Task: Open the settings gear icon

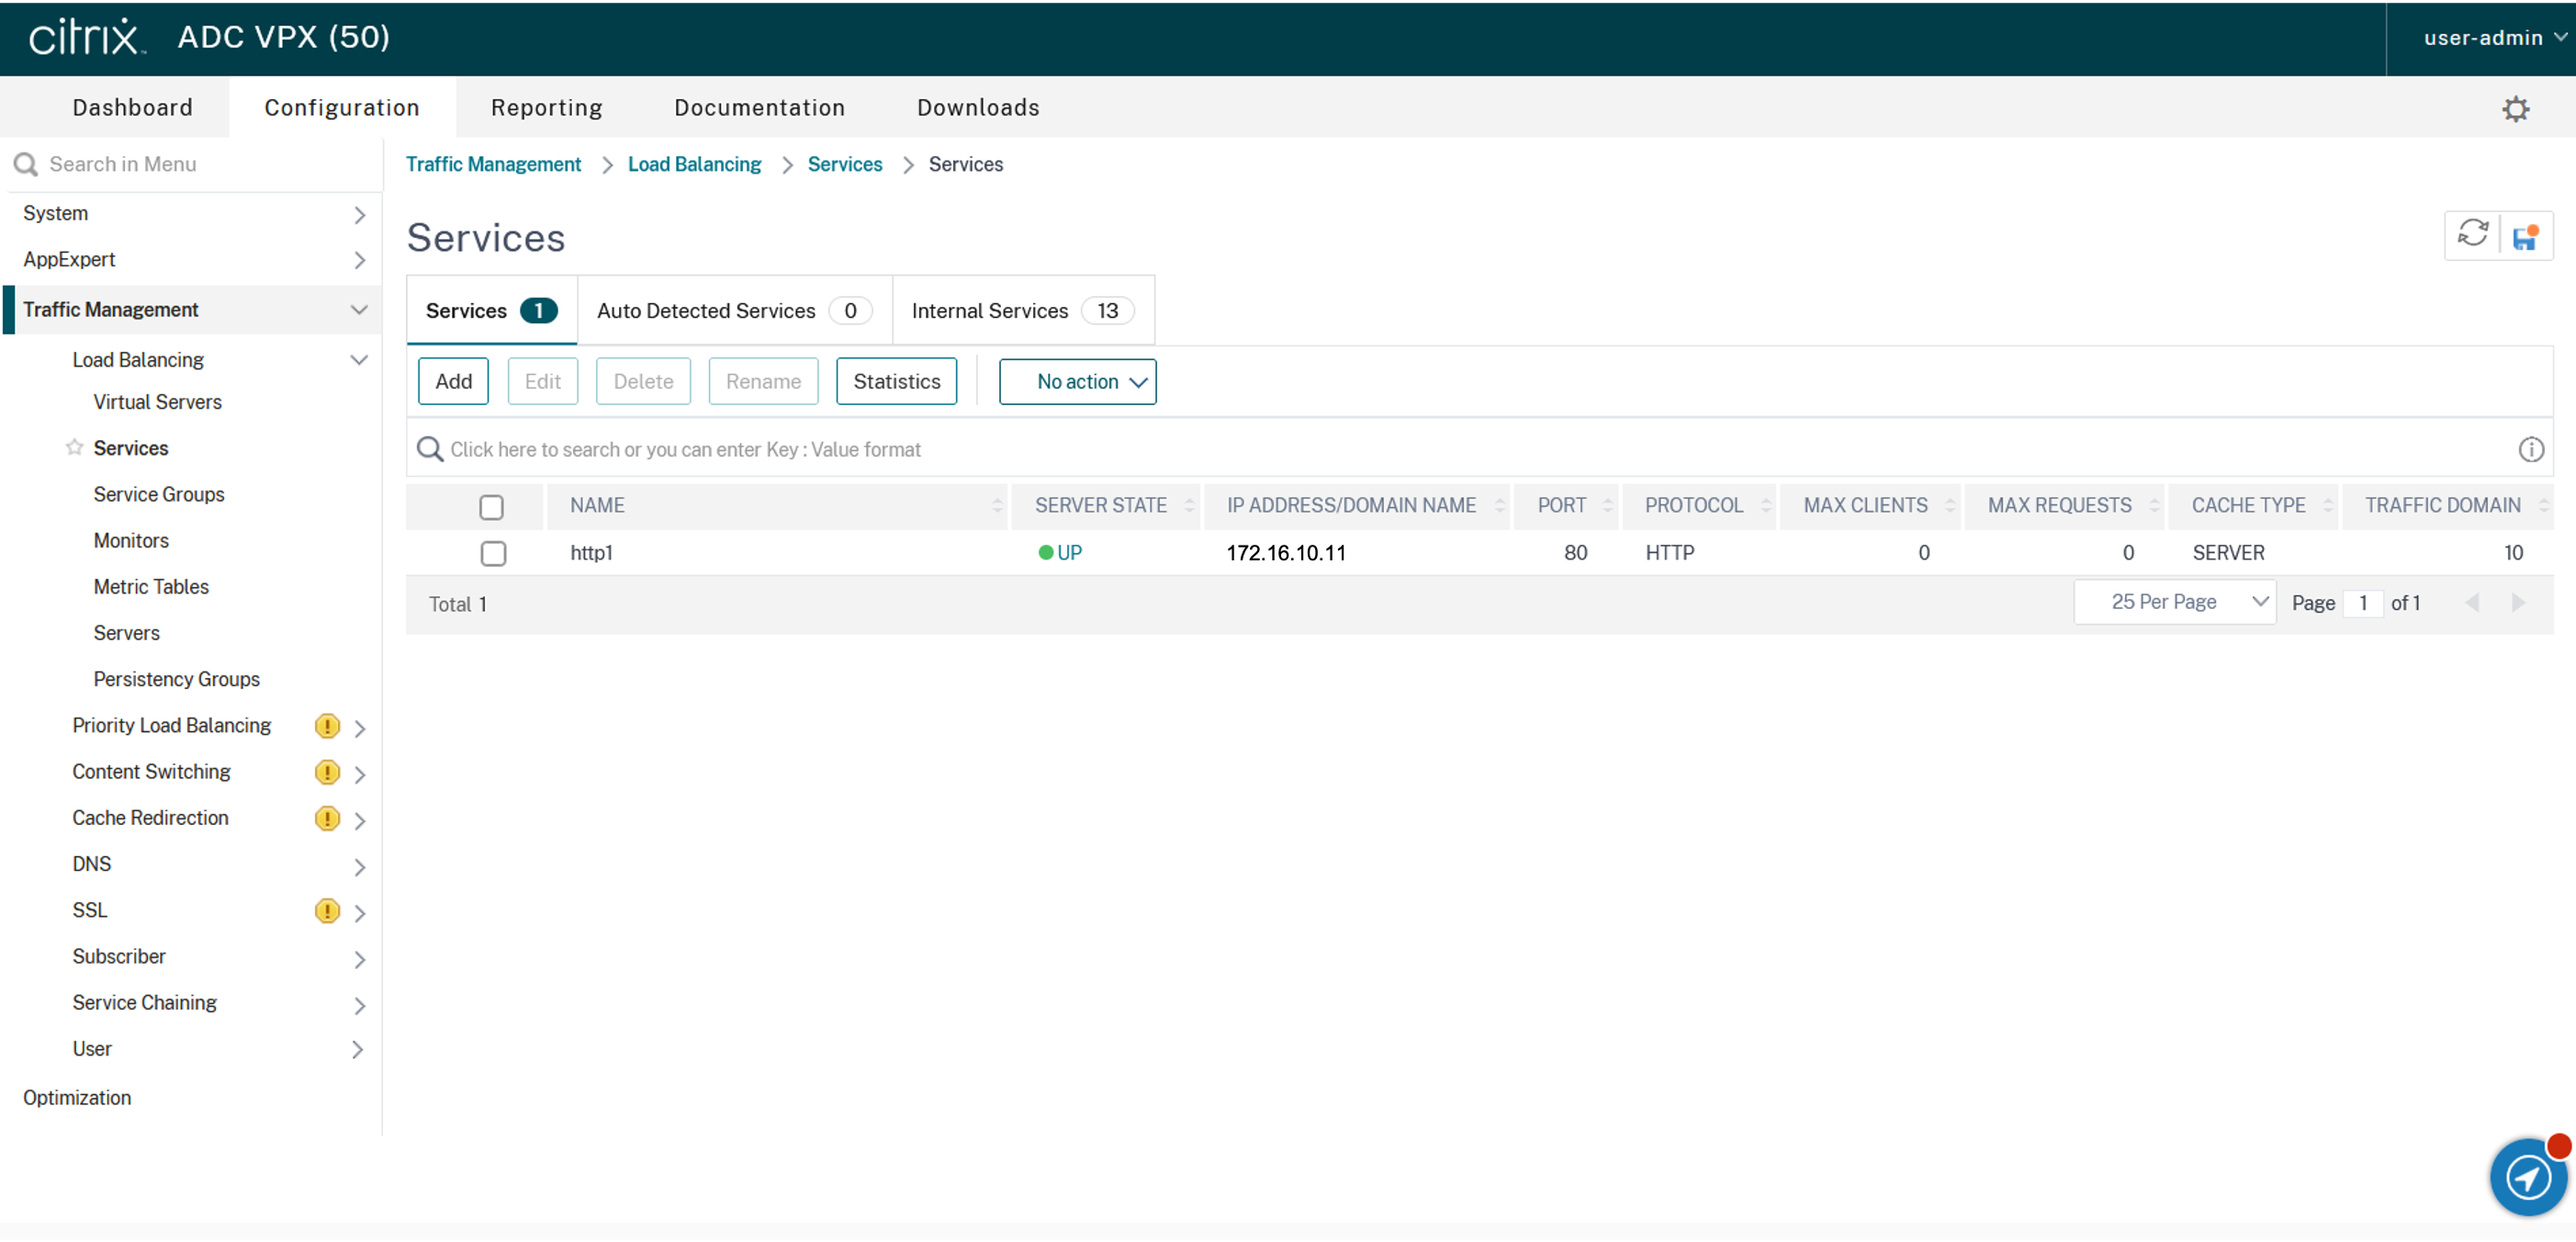Action: [x=2515, y=109]
